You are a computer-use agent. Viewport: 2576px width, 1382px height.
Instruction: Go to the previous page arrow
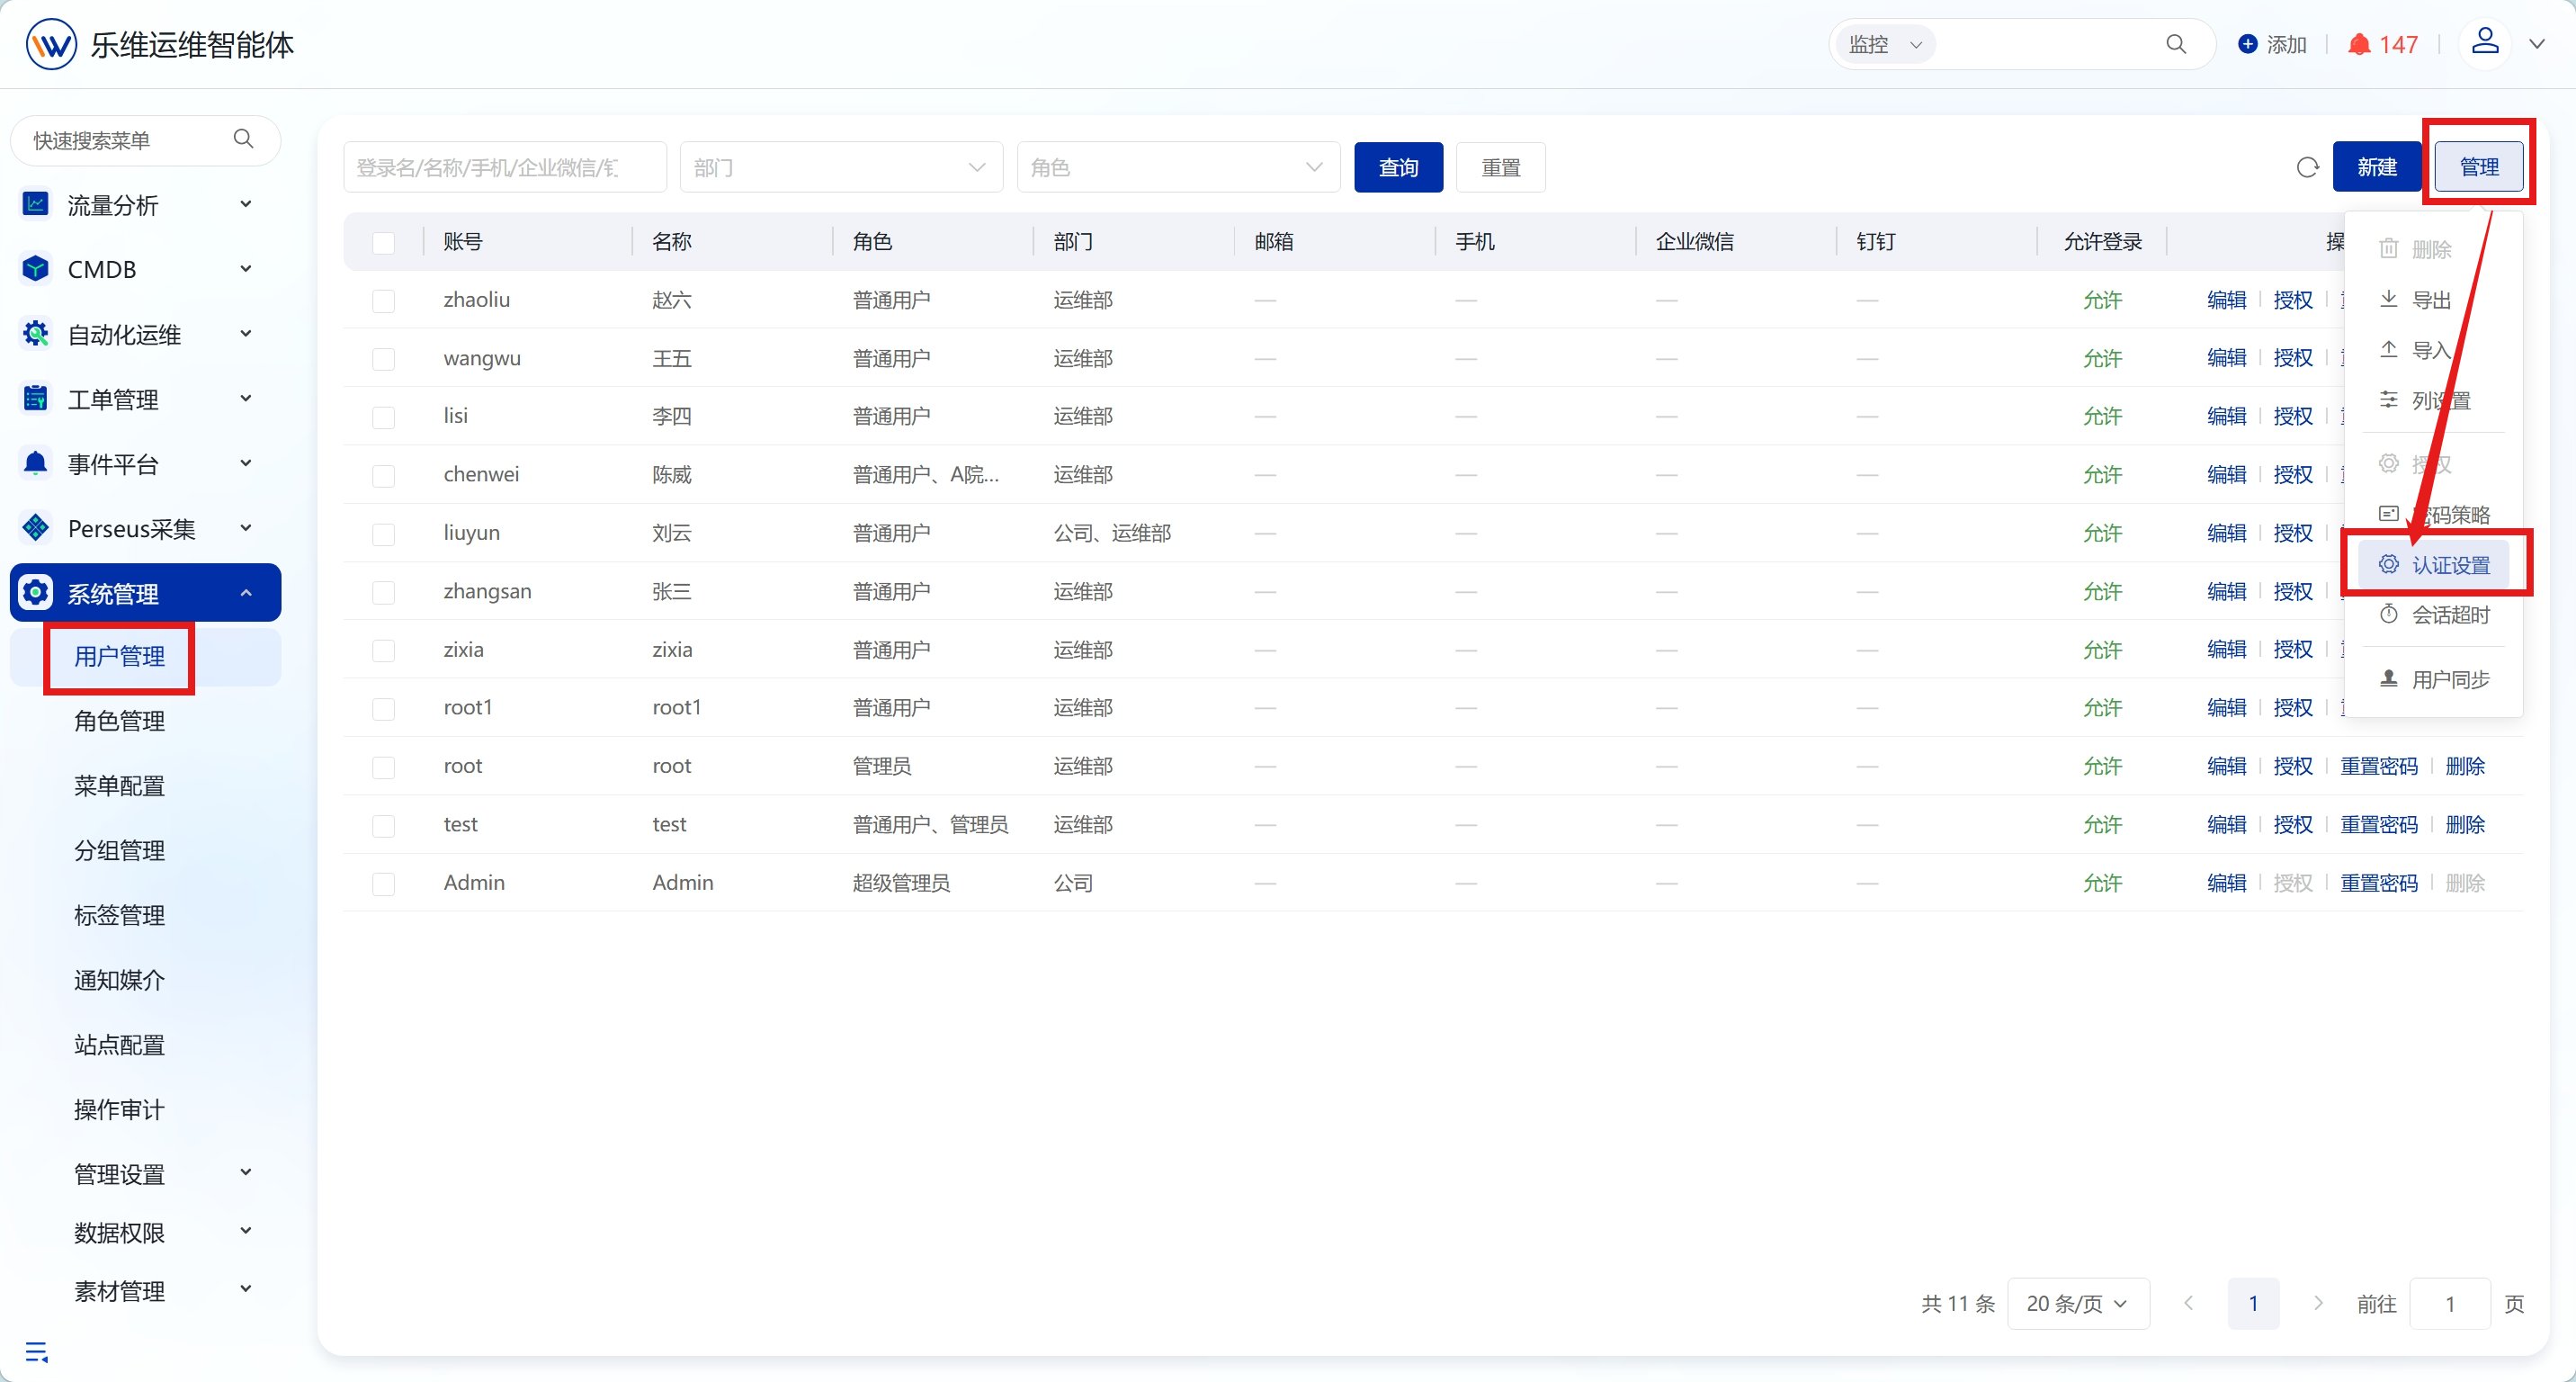(2189, 1303)
